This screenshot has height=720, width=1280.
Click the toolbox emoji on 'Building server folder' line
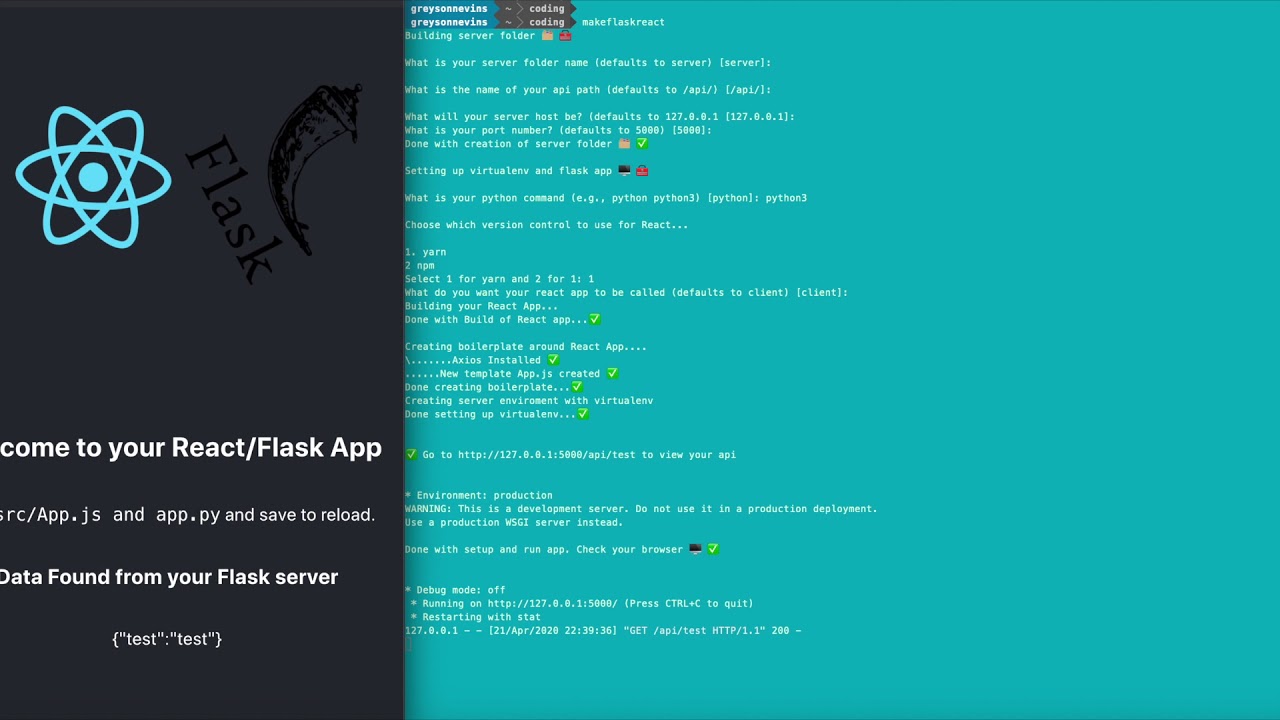pos(565,36)
